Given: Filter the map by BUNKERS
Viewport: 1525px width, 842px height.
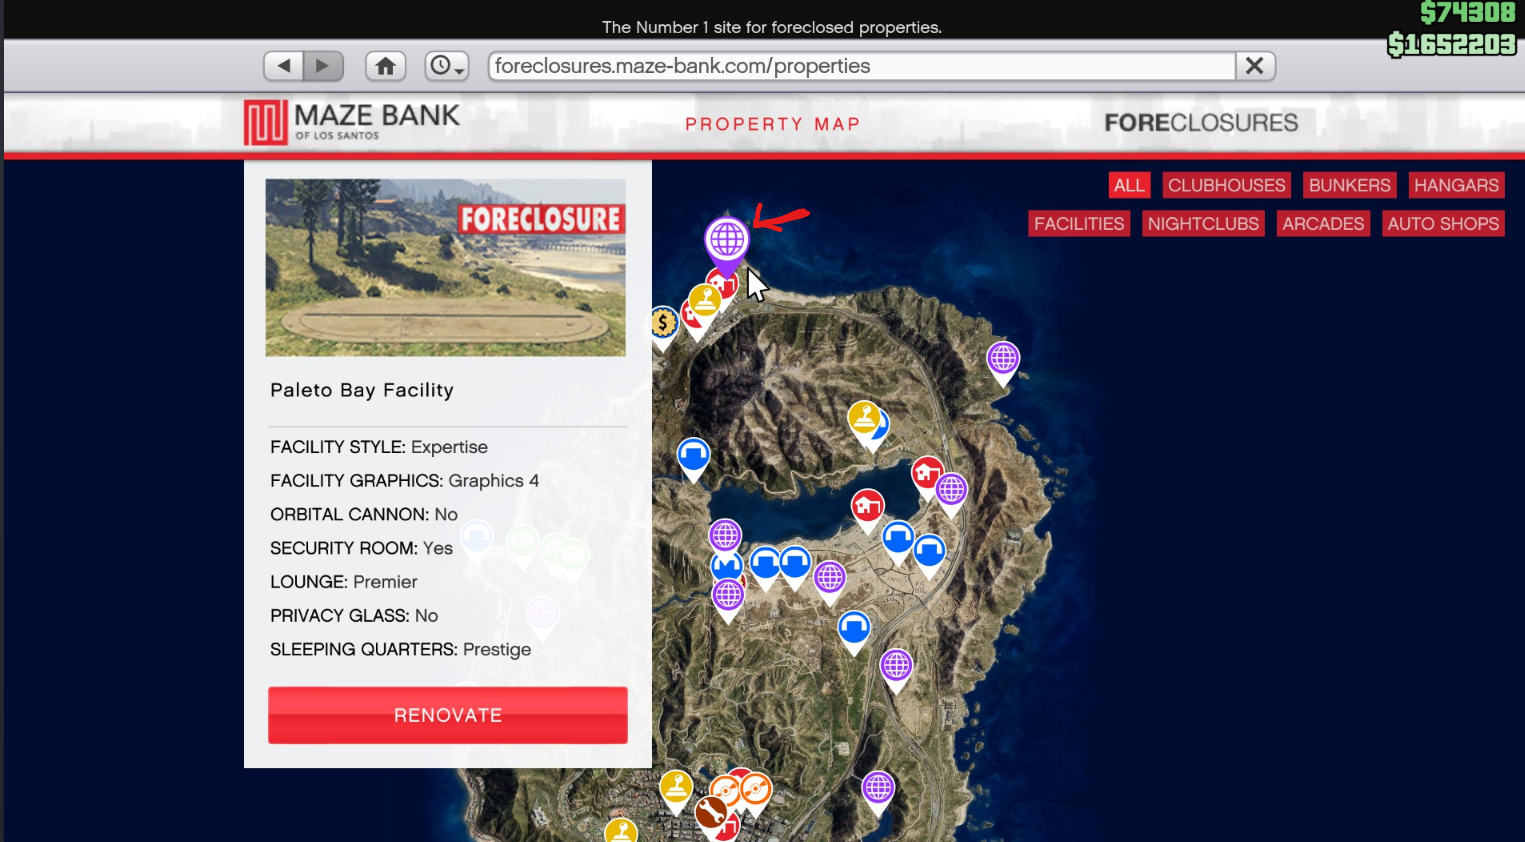Looking at the screenshot, I should pos(1349,185).
